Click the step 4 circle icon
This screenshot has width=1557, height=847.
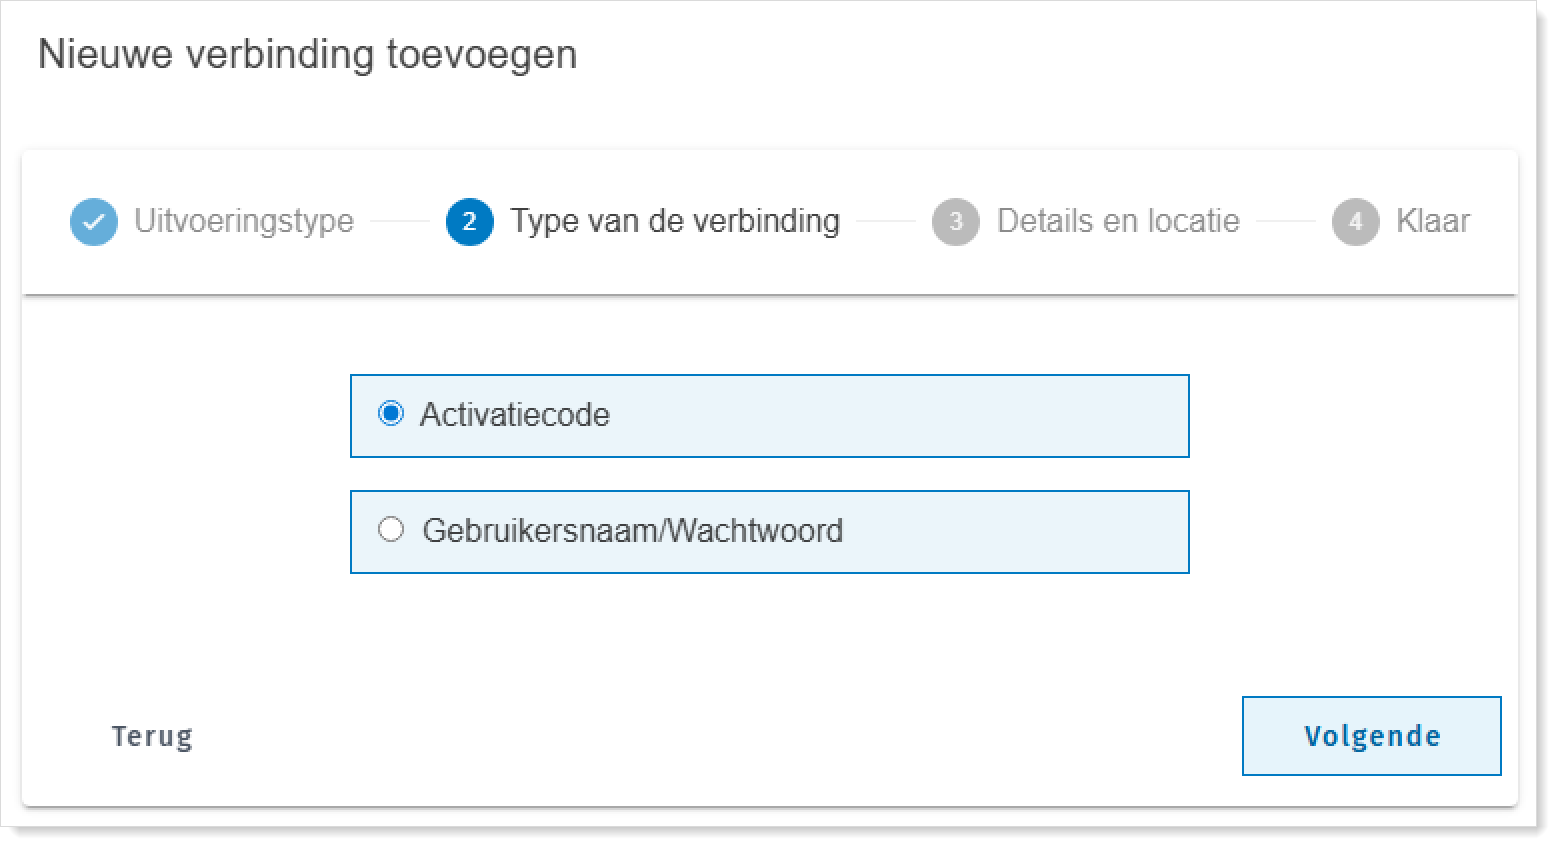click(x=1356, y=221)
